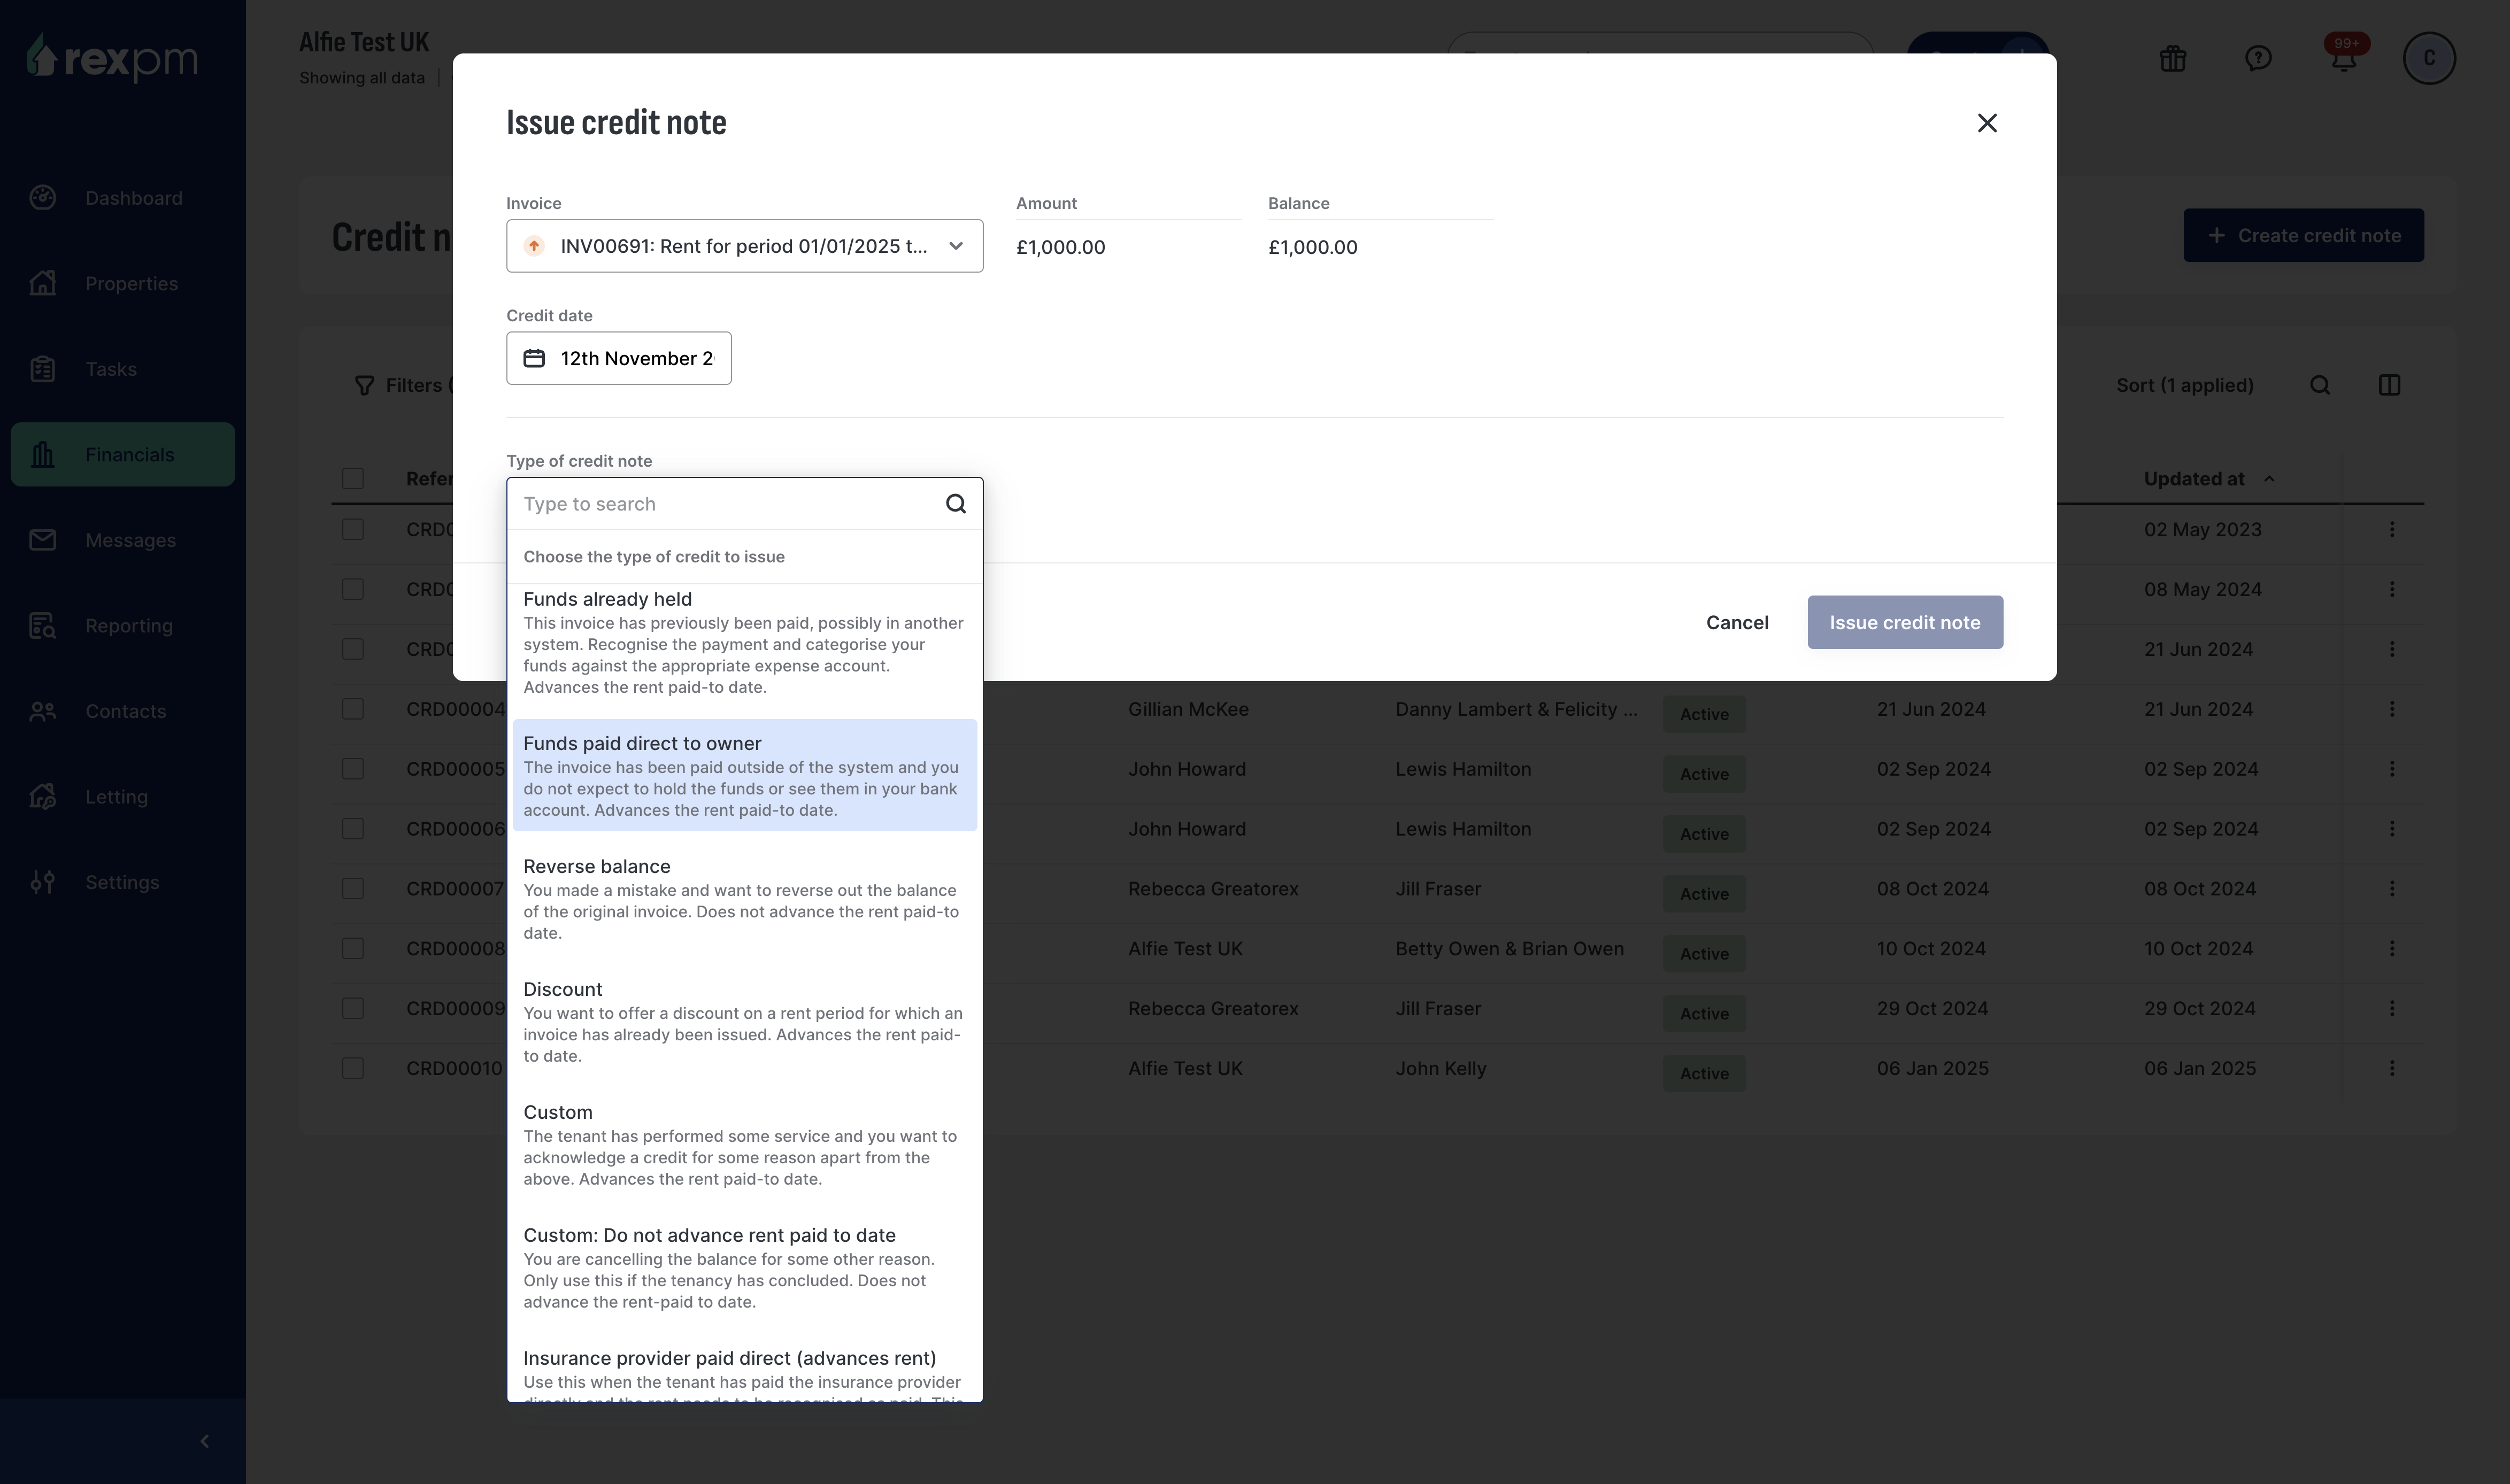Click Gillian McKee in the CRD00004 row

pyautogui.click(x=1188, y=709)
